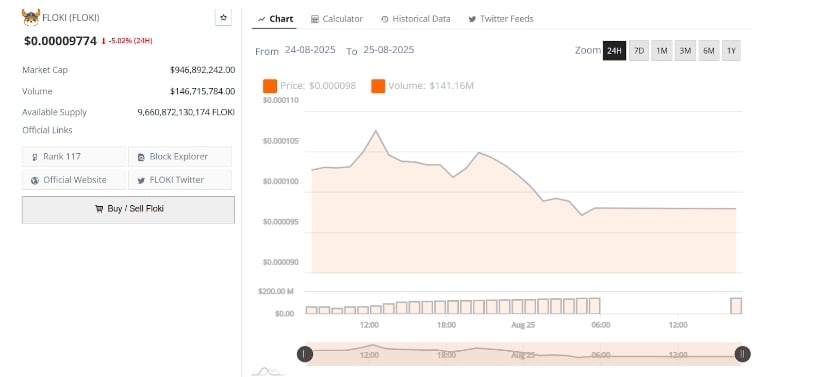Screen dimensions: 825x377
Task: Switch to the Twitter Feeds tab
Action: click(501, 18)
